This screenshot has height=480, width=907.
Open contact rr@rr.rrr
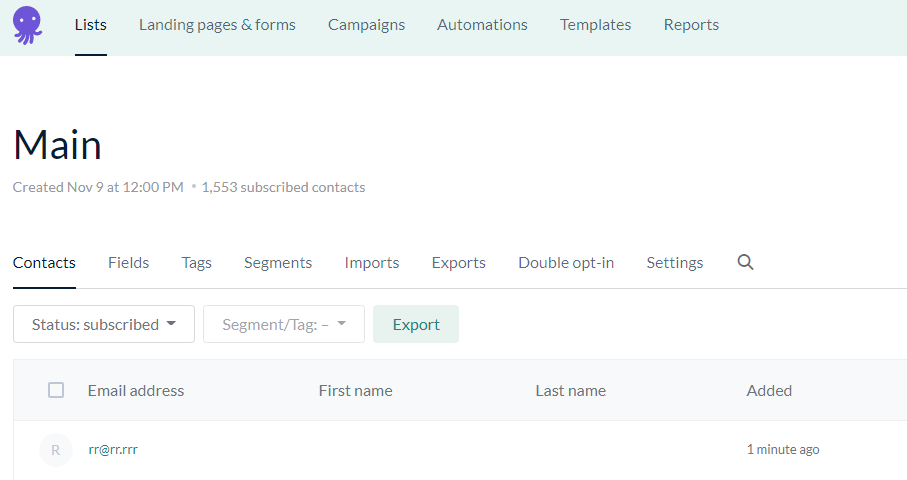pyautogui.click(x=113, y=450)
